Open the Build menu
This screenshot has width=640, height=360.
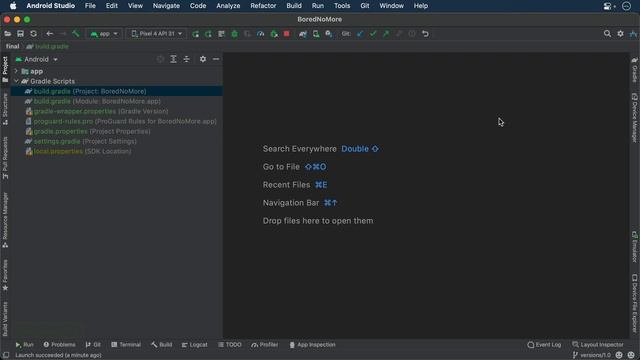(x=294, y=6)
